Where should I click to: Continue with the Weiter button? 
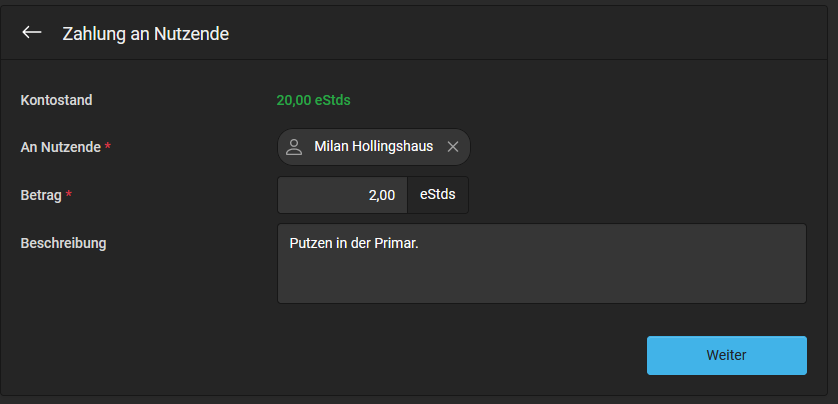point(726,355)
